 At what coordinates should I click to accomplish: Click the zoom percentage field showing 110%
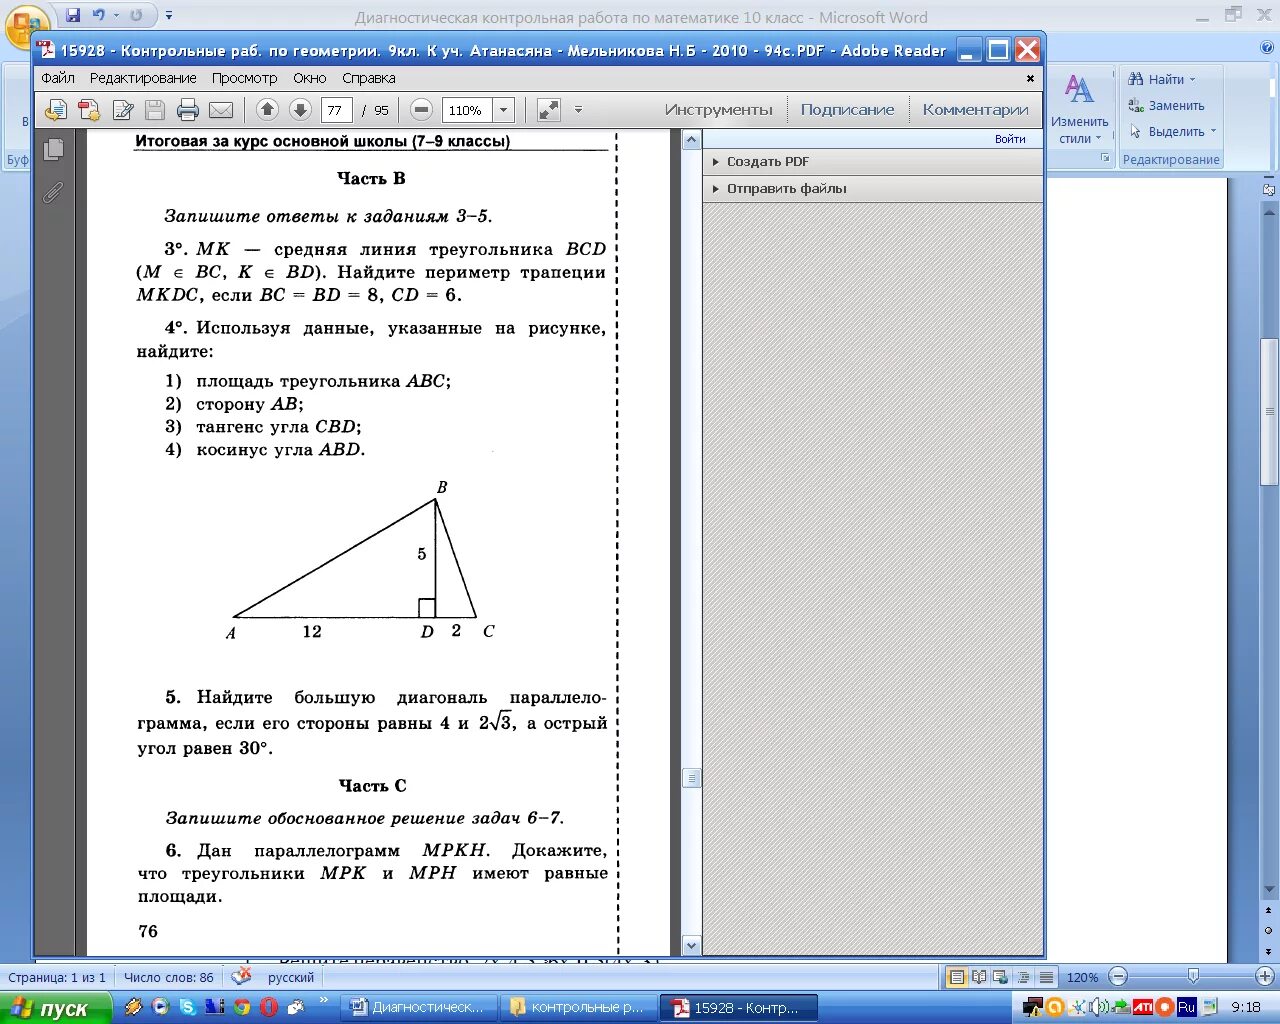point(467,110)
